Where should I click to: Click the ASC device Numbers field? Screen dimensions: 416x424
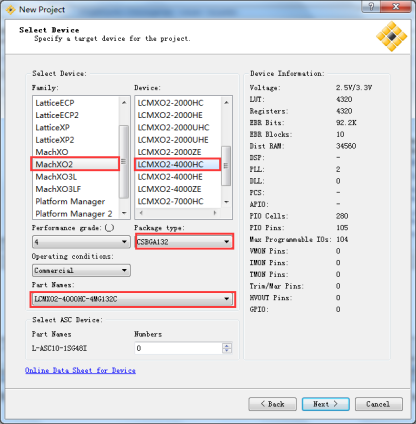179,348
